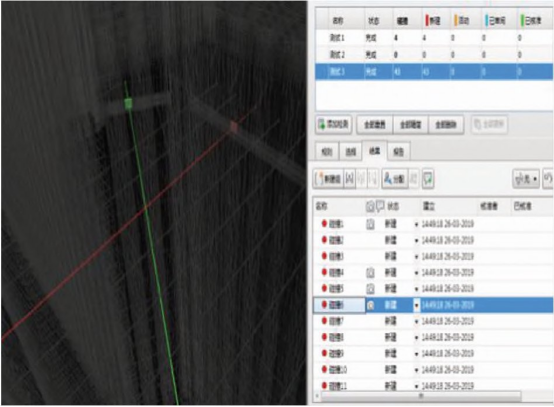Sort tests by orange Active (活动) column header
The width and height of the screenshot is (554, 407).
tap(466, 21)
